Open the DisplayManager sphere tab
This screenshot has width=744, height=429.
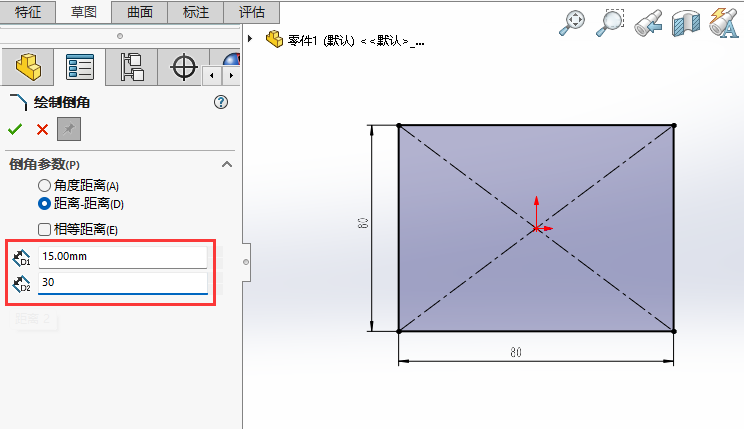click(x=232, y=59)
